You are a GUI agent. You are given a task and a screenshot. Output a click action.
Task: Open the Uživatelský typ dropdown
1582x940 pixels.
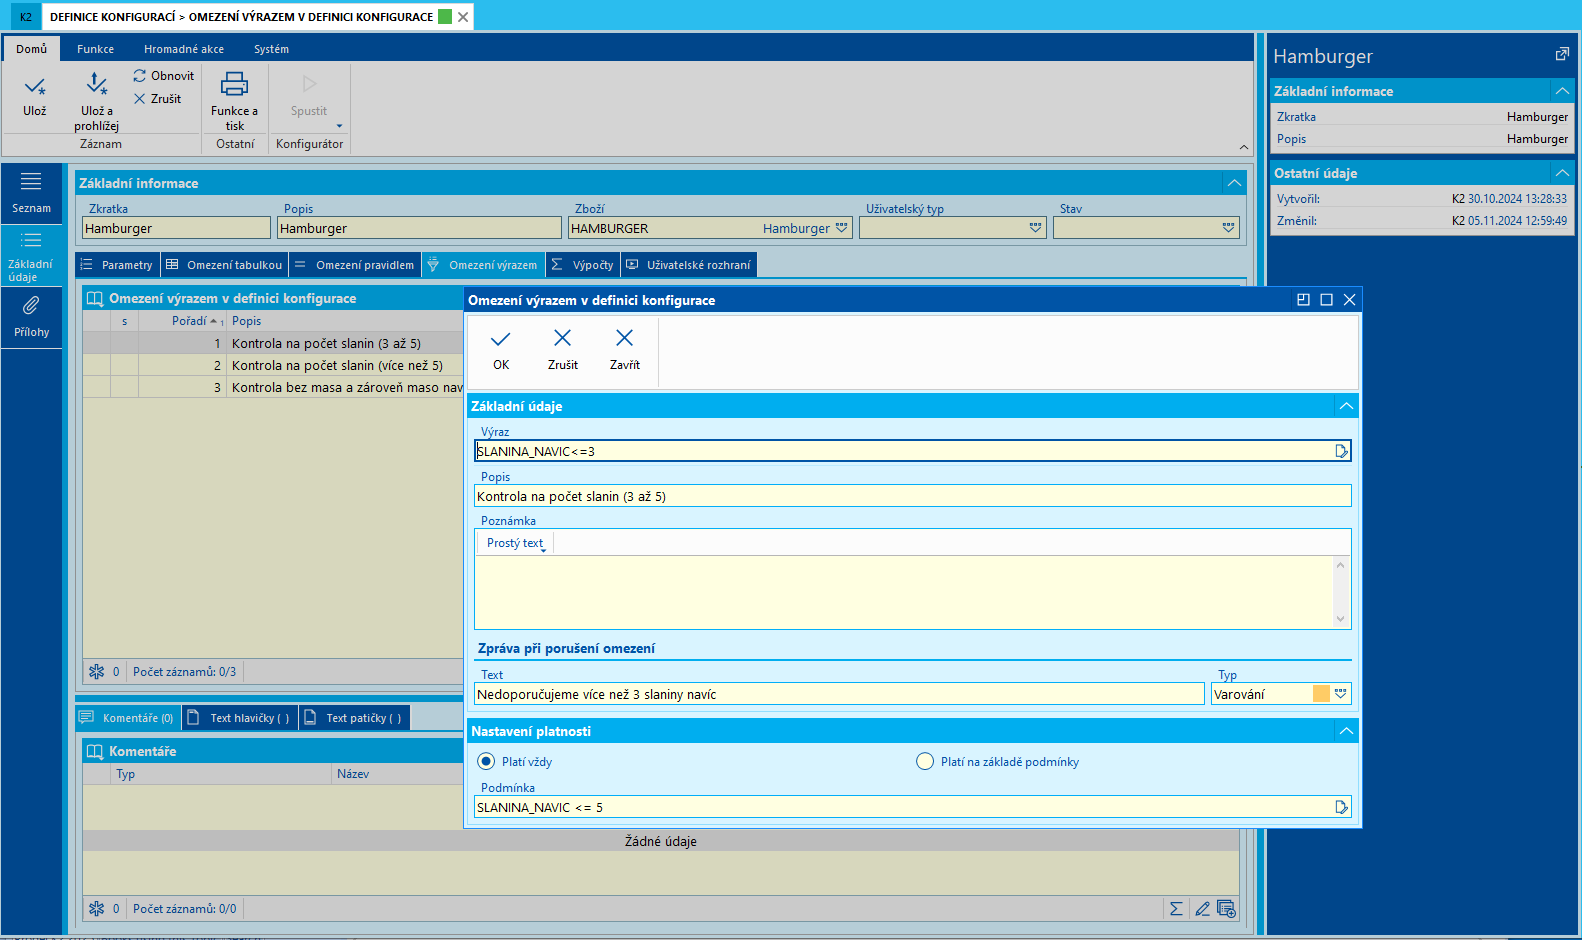tap(1036, 228)
